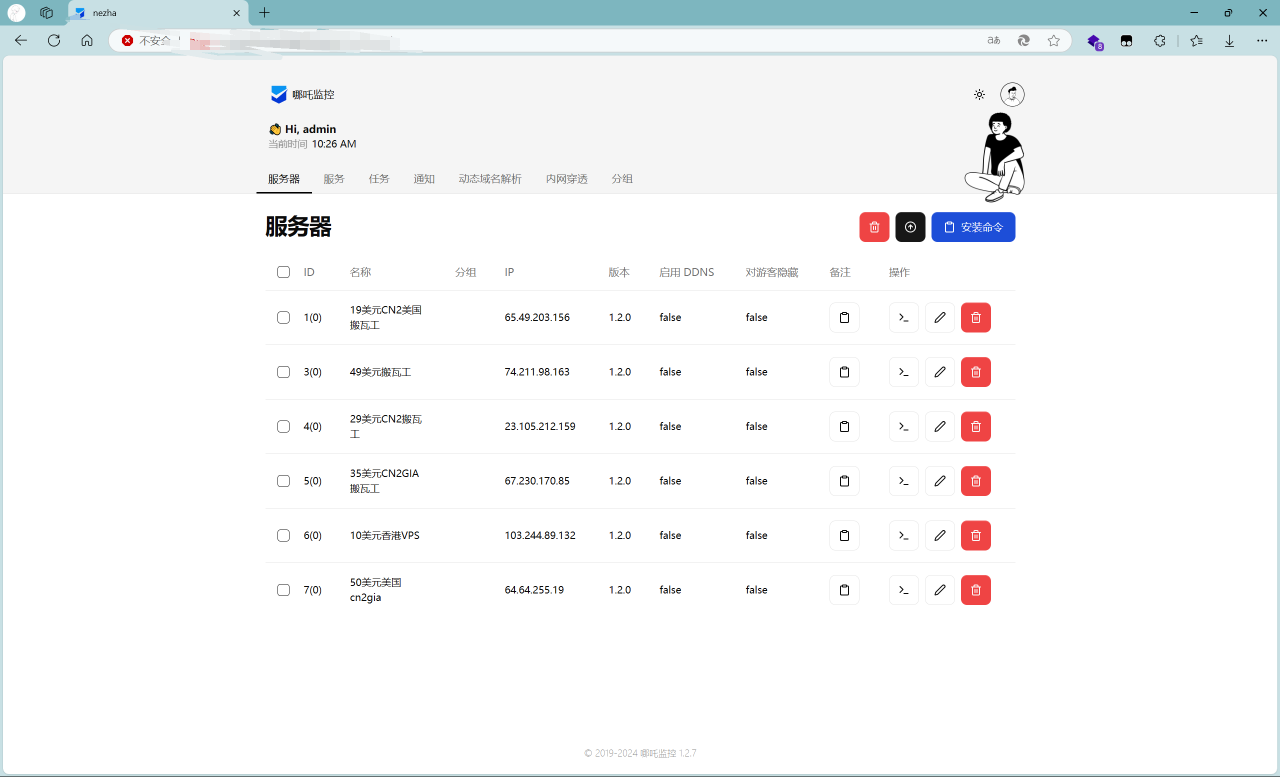This screenshot has height=777, width=1280.
Task: Click the 哪吒监控 logo link
Action: (302, 94)
